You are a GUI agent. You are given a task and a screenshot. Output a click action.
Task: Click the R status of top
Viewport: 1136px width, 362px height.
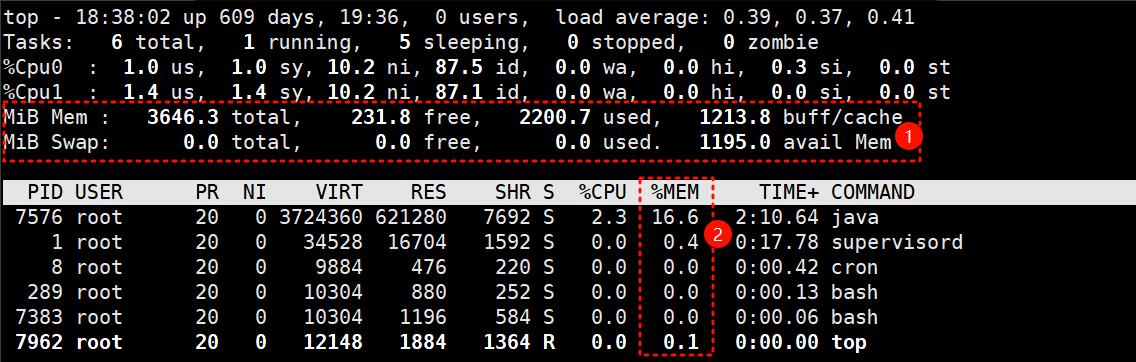548,342
